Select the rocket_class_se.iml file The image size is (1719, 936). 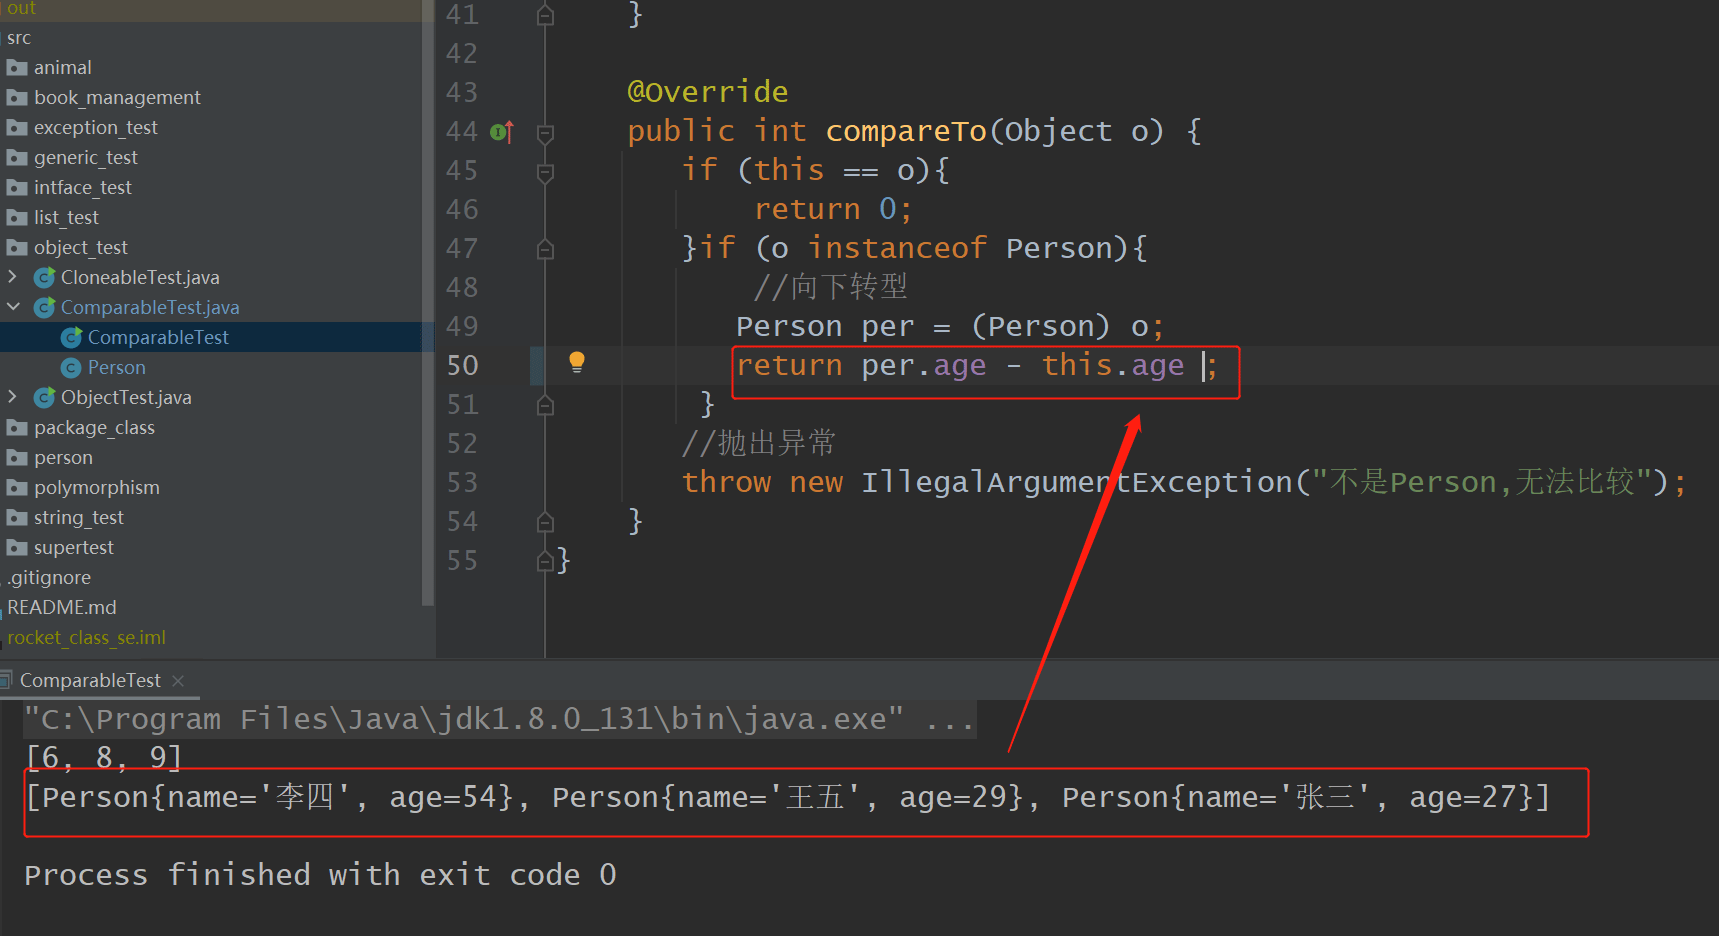pos(87,638)
